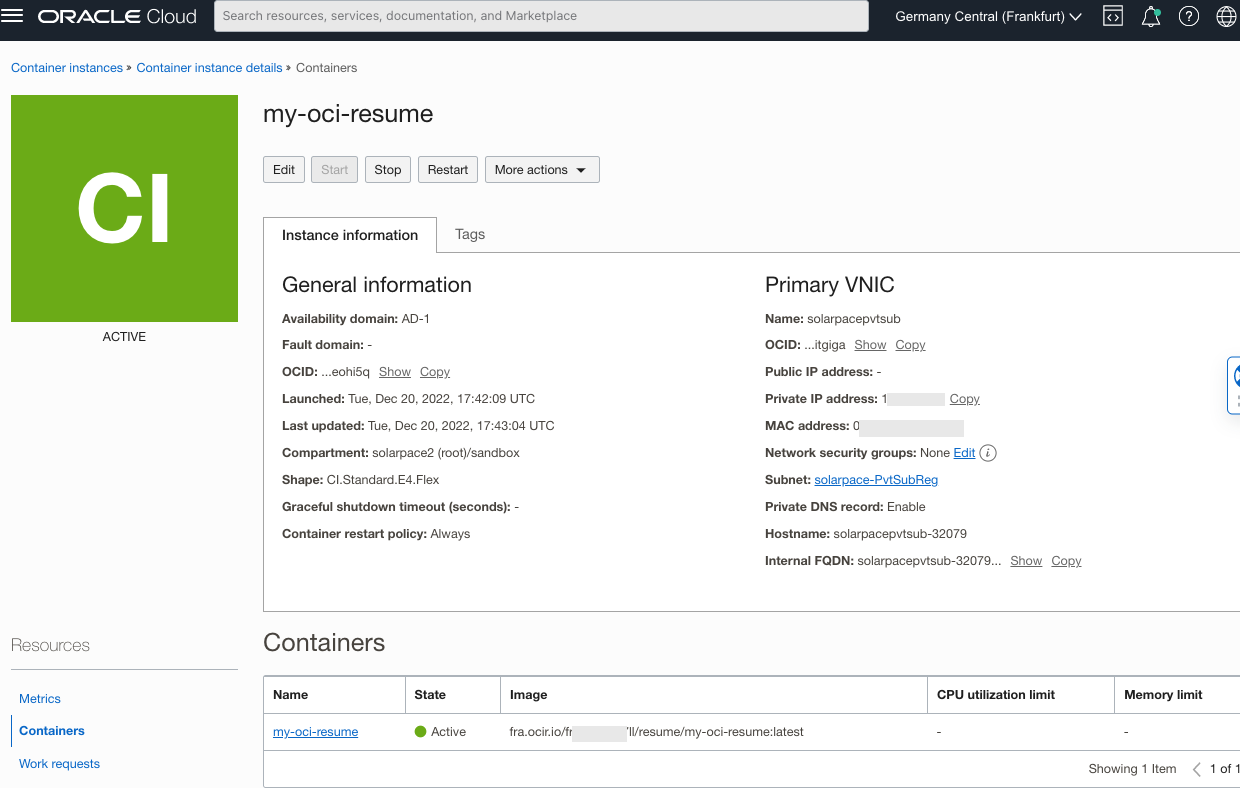Click the Compartment solarpace2 (root)/sandbox value
The image size is (1240, 788).
tap(446, 453)
